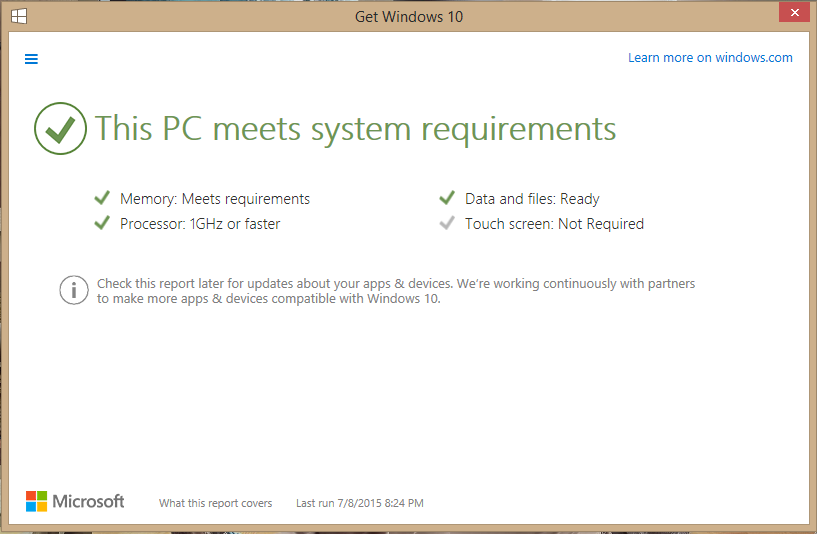Click Data and files: Ready text
This screenshot has width=817, height=534.
532,199
